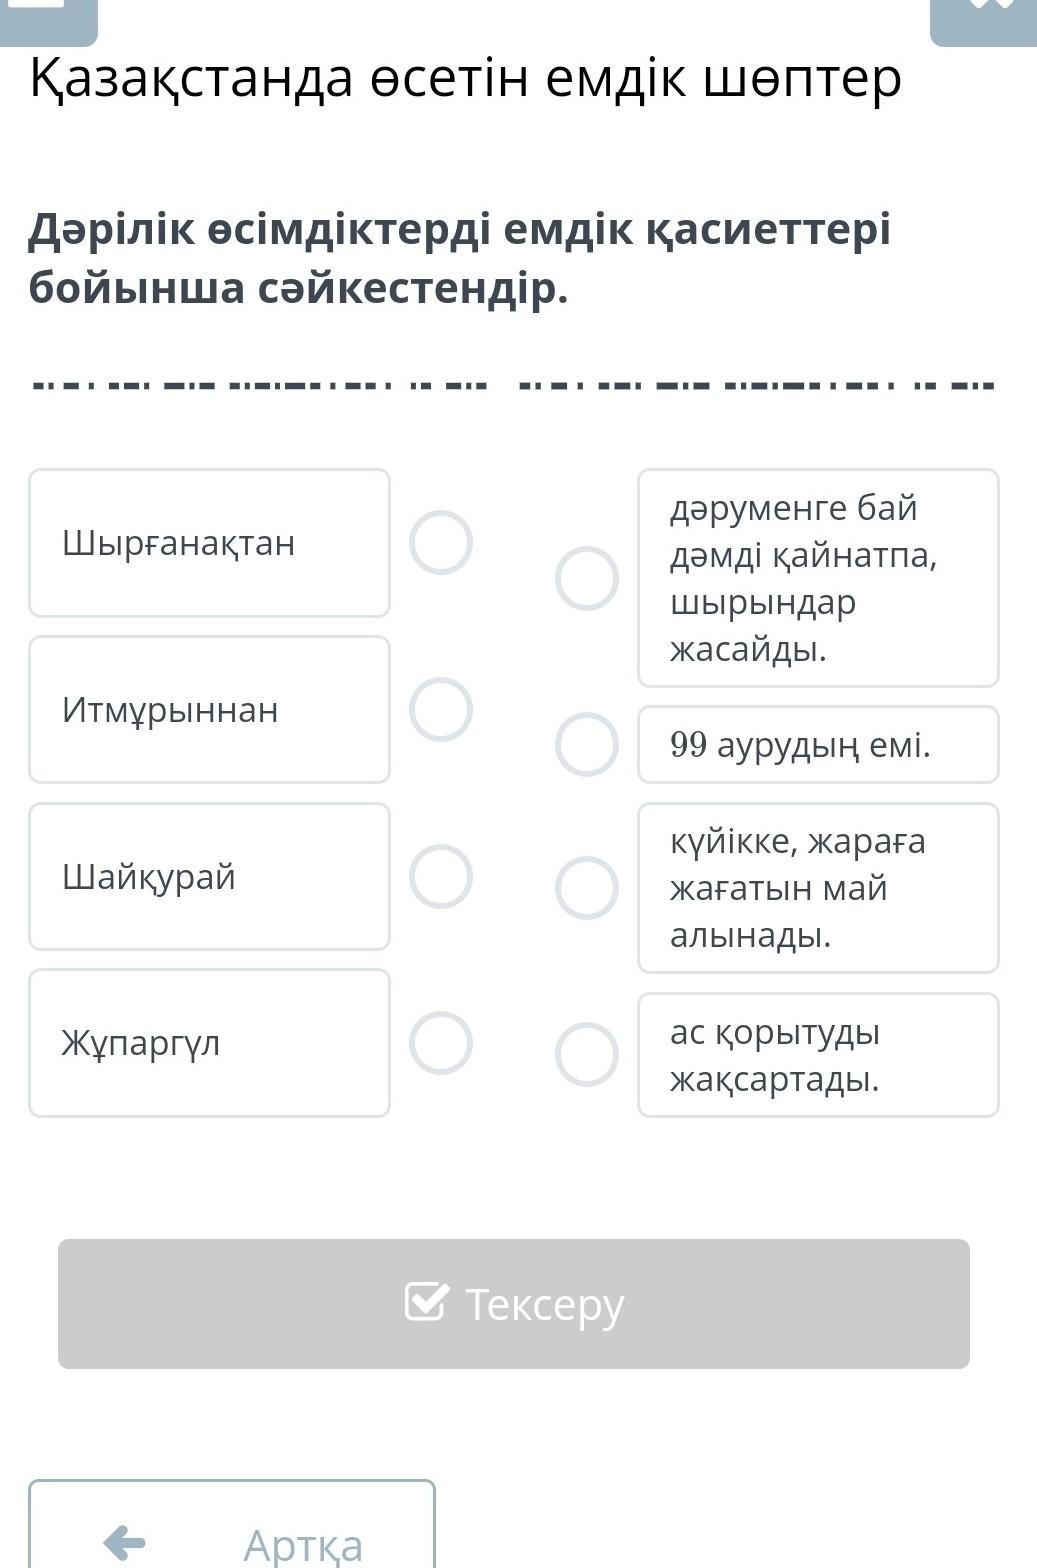Click күйікке, жараға жағатын май алынады card
Image resolution: width=1037 pixels, height=1568 pixels.
click(818, 888)
